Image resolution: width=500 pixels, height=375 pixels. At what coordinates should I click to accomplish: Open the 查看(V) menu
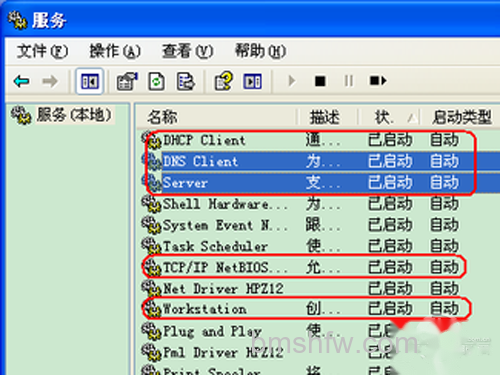187,51
